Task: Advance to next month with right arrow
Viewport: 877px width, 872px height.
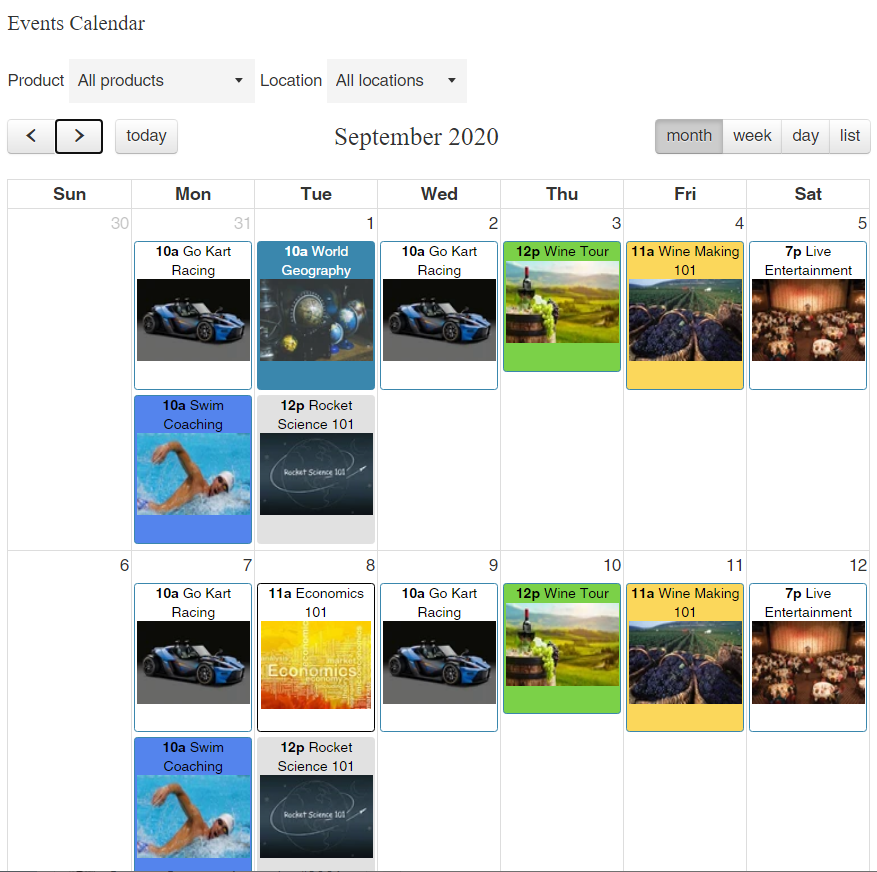Action: tap(79, 136)
